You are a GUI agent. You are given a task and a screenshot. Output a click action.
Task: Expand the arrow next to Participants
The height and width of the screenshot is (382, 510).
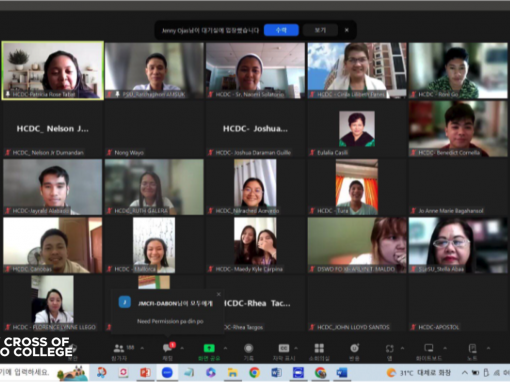point(142,348)
